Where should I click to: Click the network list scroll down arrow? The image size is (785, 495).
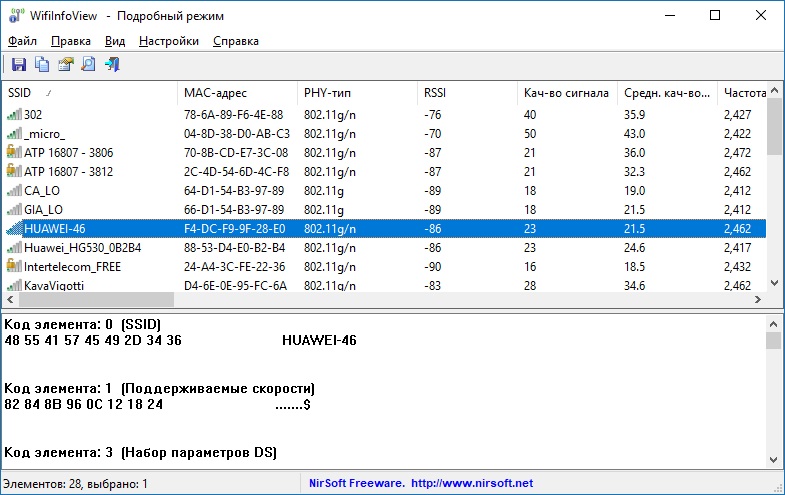click(x=774, y=283)
